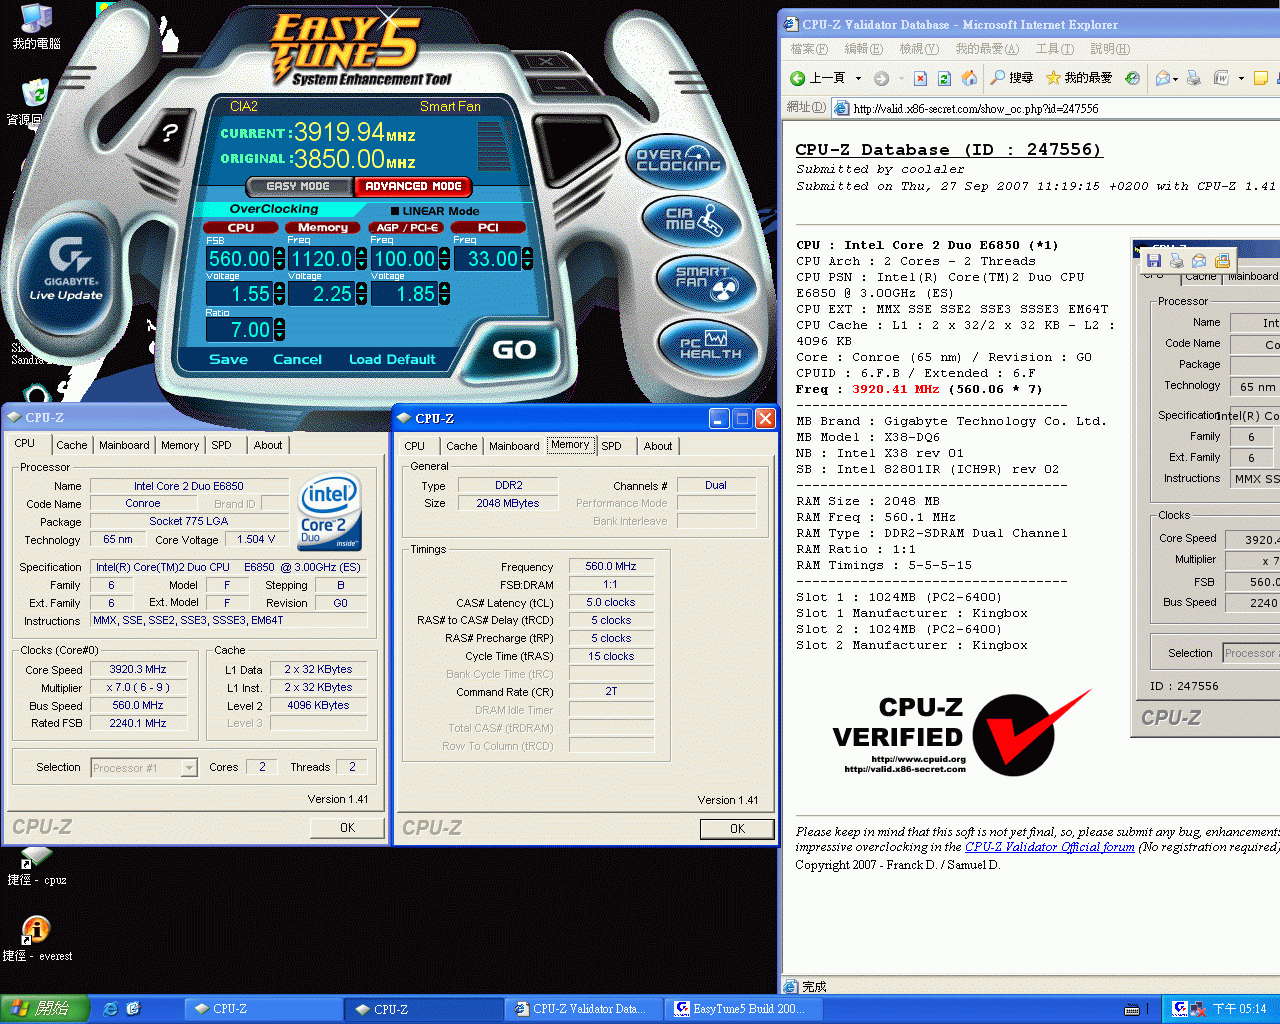This screenshot has height=1024, width=1280.
Task: Open the Smart Fan panel in EasyTune5
Action: tap(707, 282)
